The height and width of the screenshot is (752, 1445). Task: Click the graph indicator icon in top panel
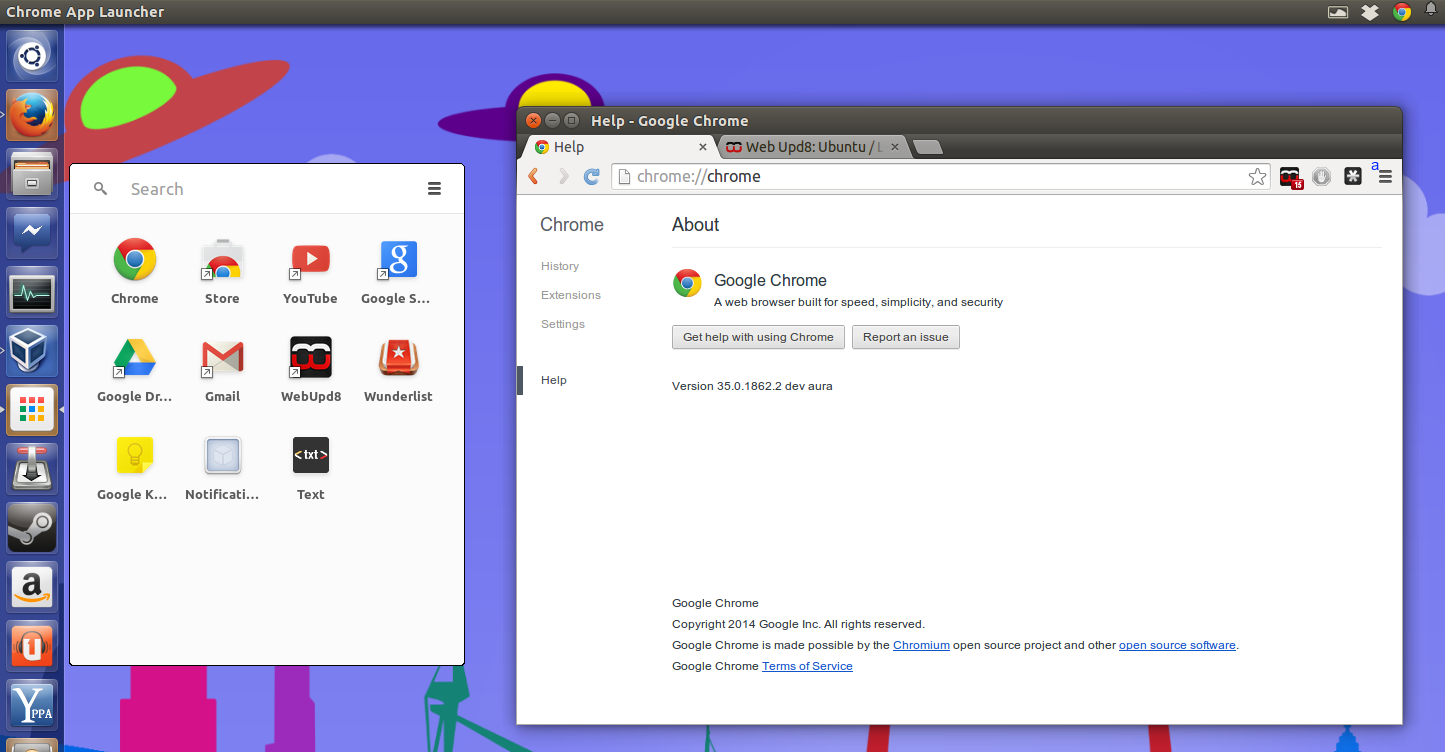coord(1338,12)
